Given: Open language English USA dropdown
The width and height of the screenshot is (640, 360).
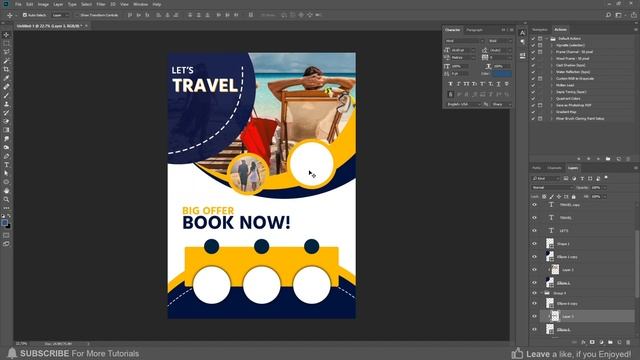Looking at the screenshot, I should pos(464,104).
